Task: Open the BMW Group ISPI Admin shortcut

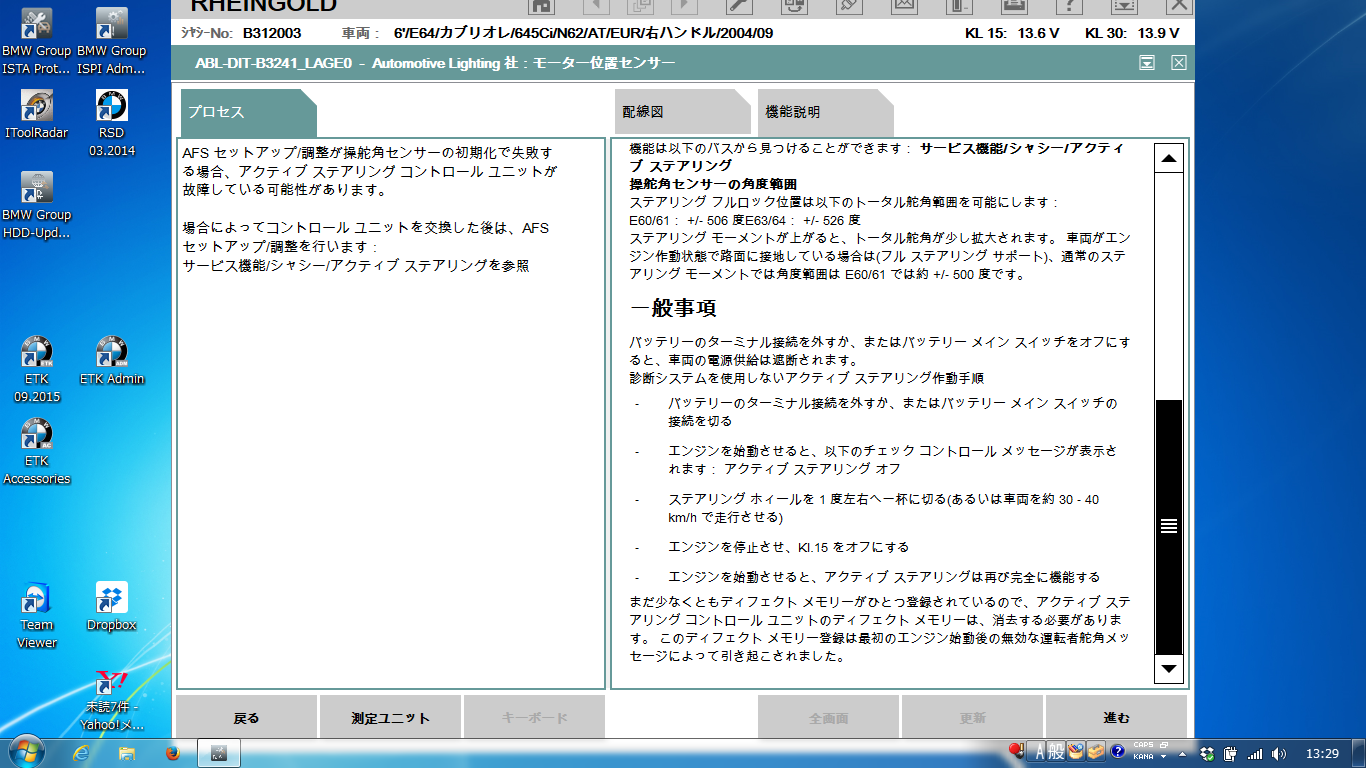Action: click(x=112, y=41)
